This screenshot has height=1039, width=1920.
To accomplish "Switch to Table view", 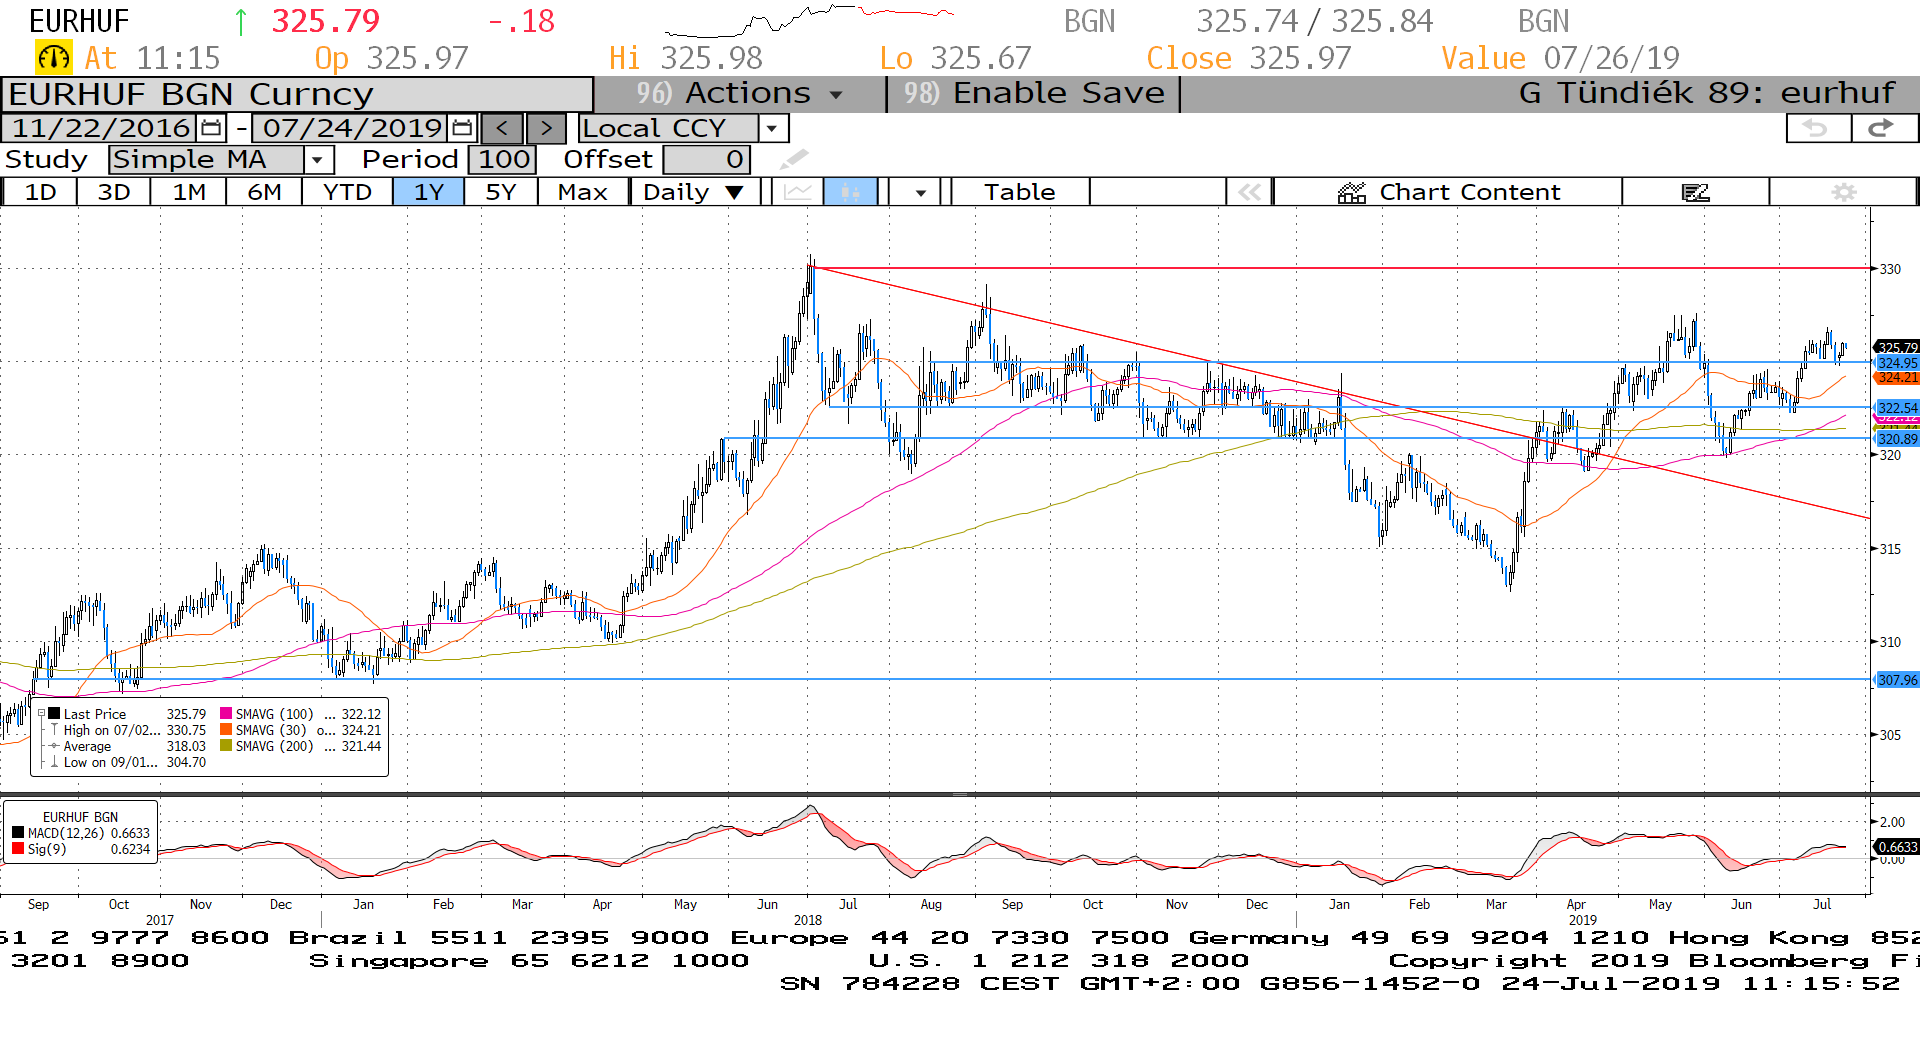I will (1019, 192).
